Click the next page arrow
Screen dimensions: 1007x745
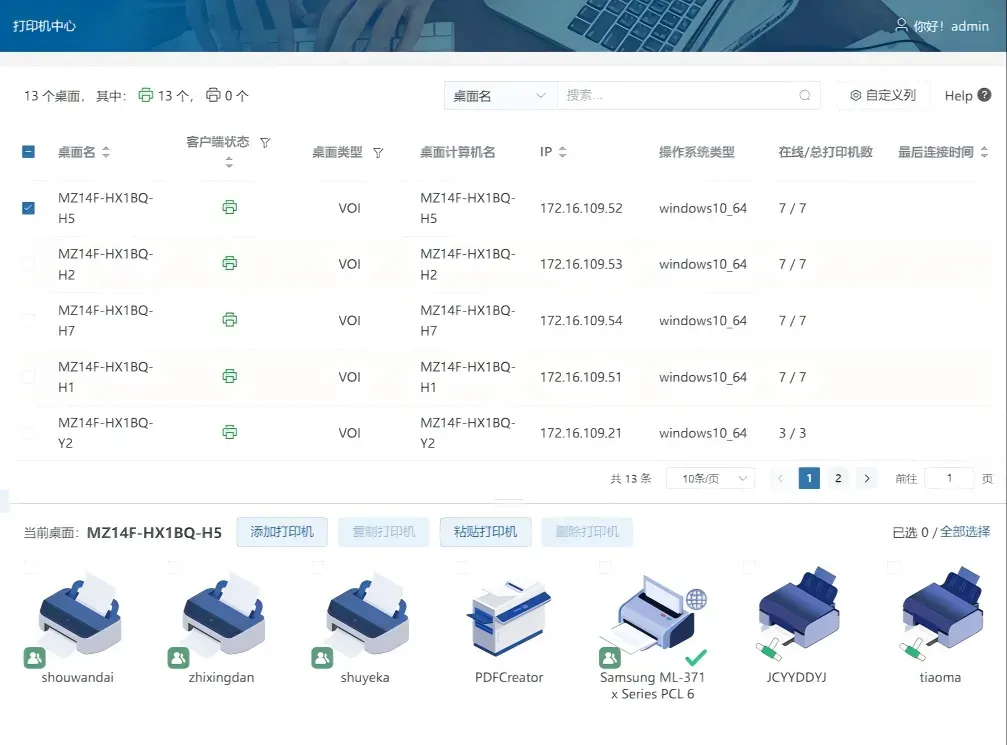point(867,478)
